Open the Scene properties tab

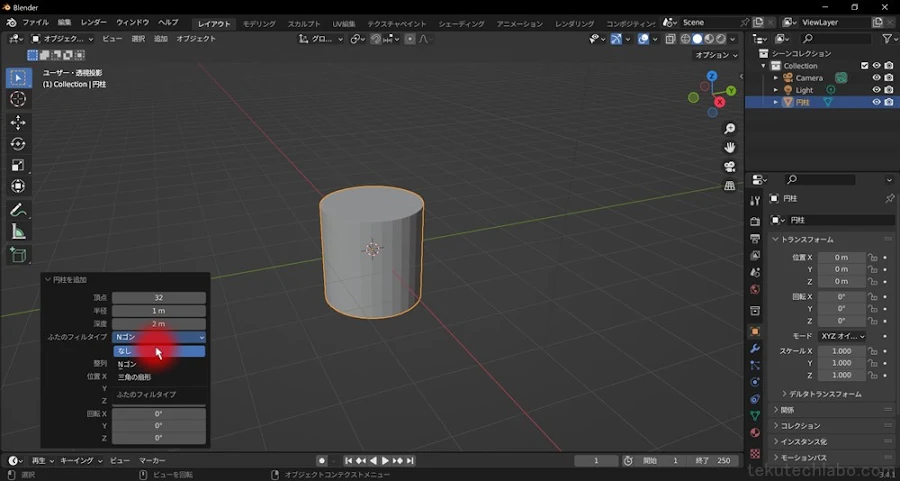(x=755, y=272)
